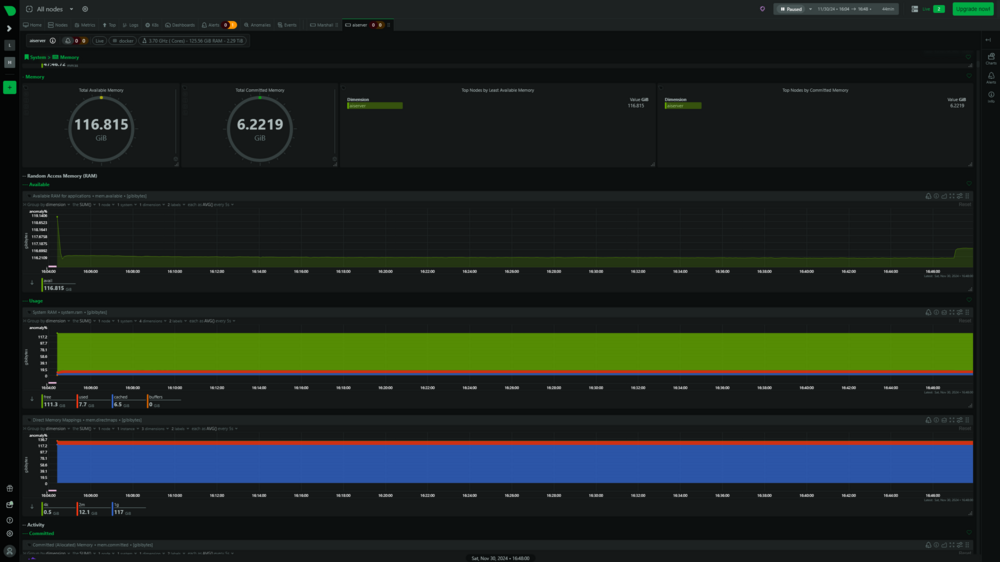Open the dropdown arrow next to Paused
Viewport: 1000px width, 562px height.
[811, 10]
